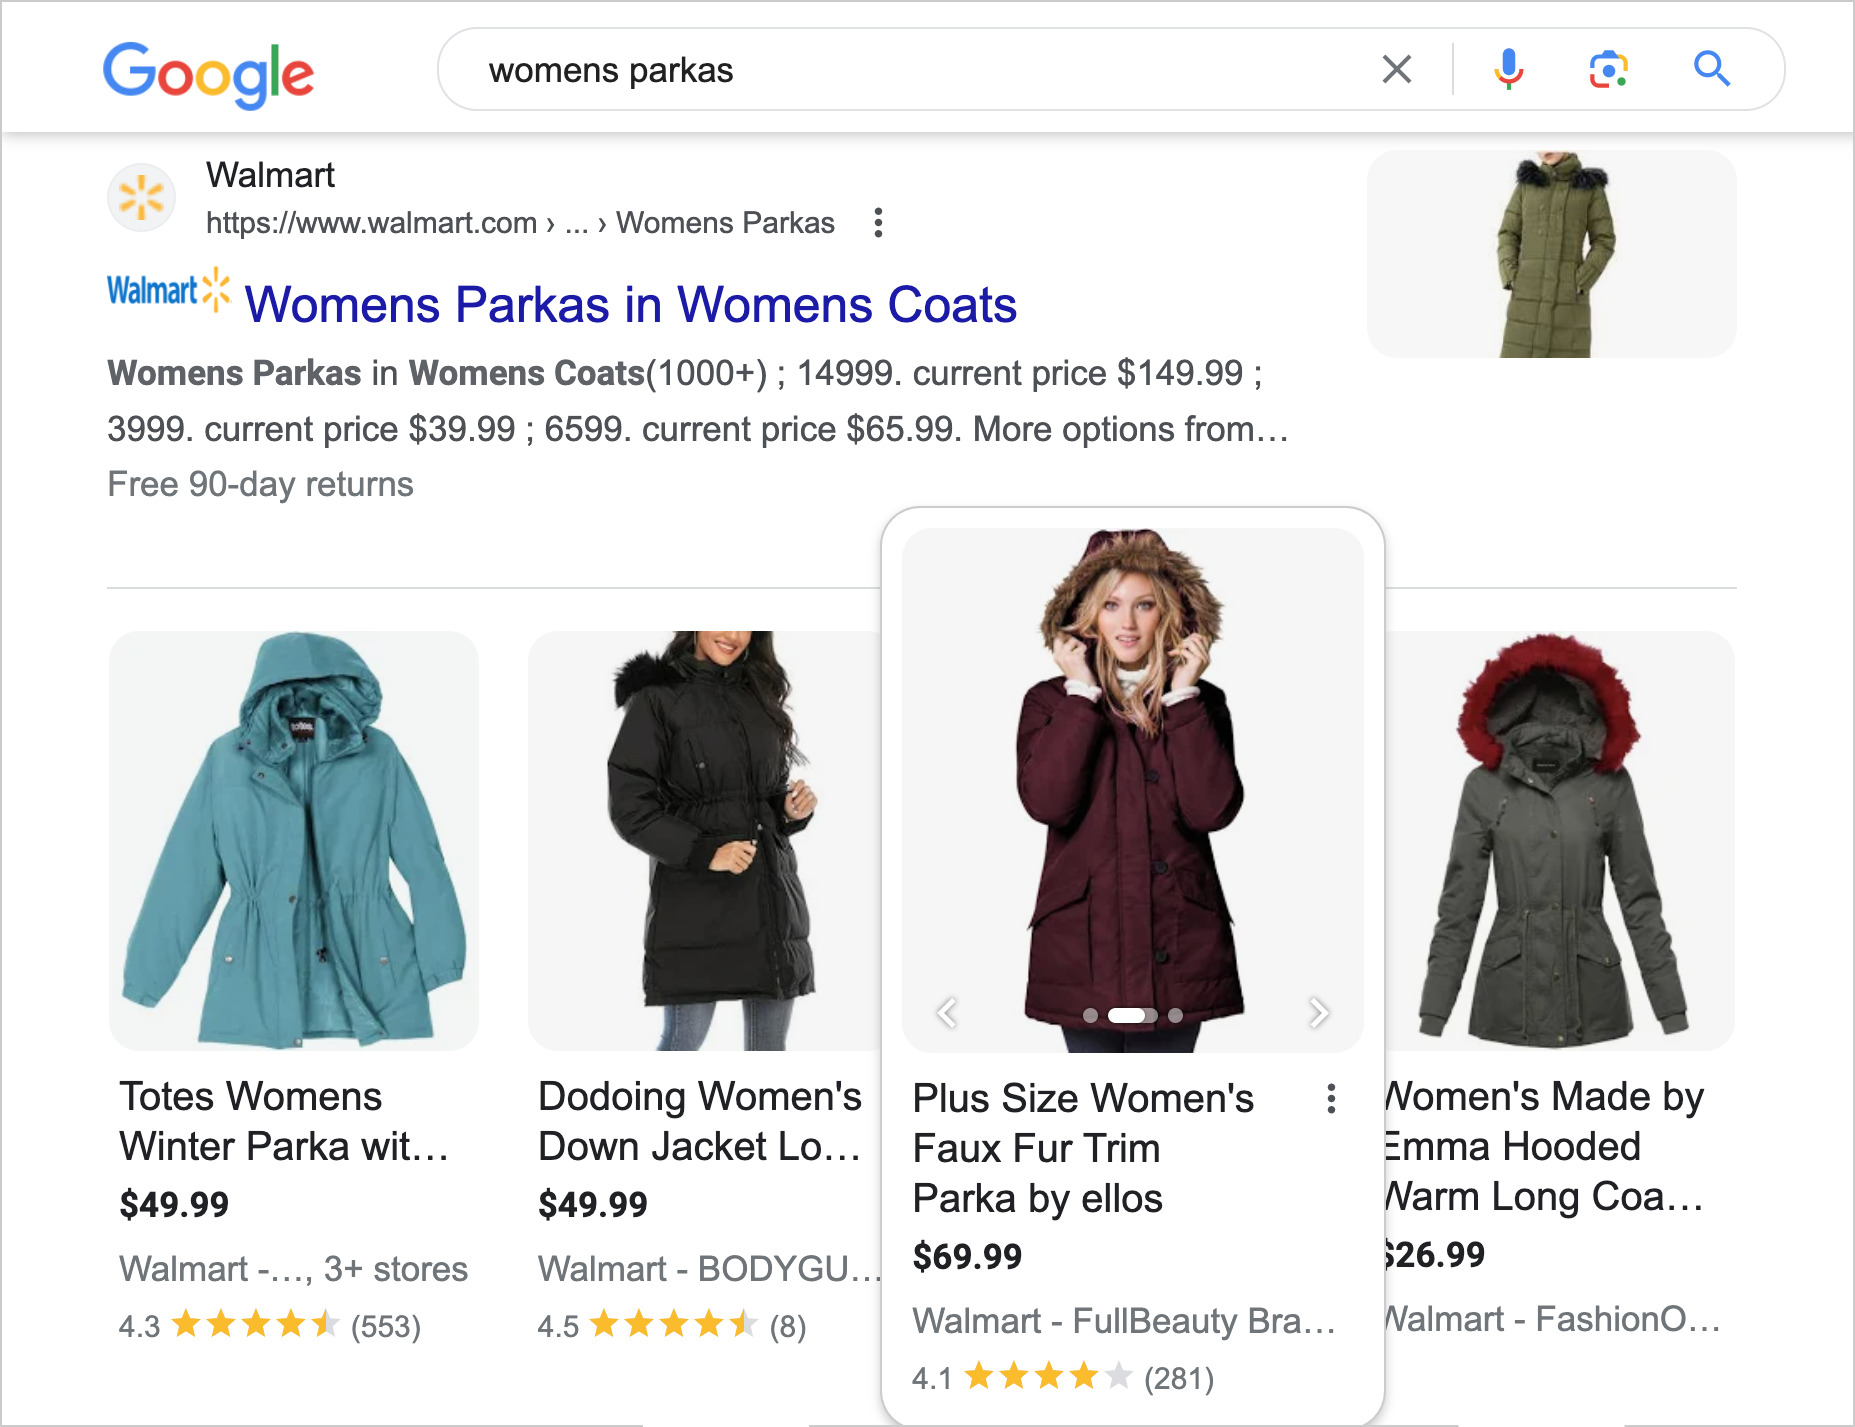Show previous image of ellos parka
1855x1427 pixels.
pyautogui.click(x=946, y=1013)
